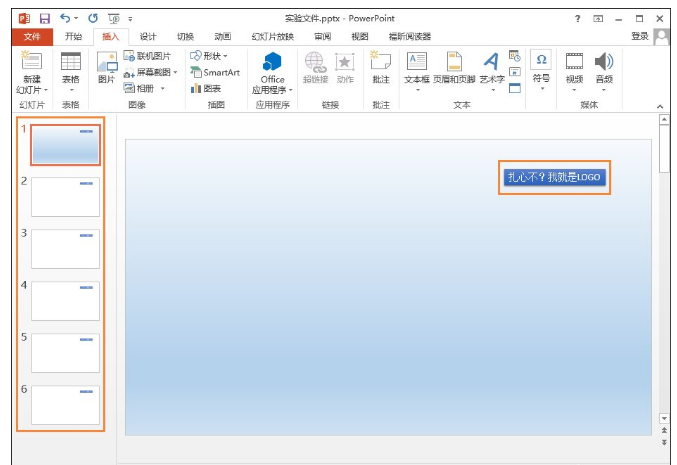Screen dimensions: 677x465
Task: Collapse the ribbon with the chevron arrow
Action: 660,106
